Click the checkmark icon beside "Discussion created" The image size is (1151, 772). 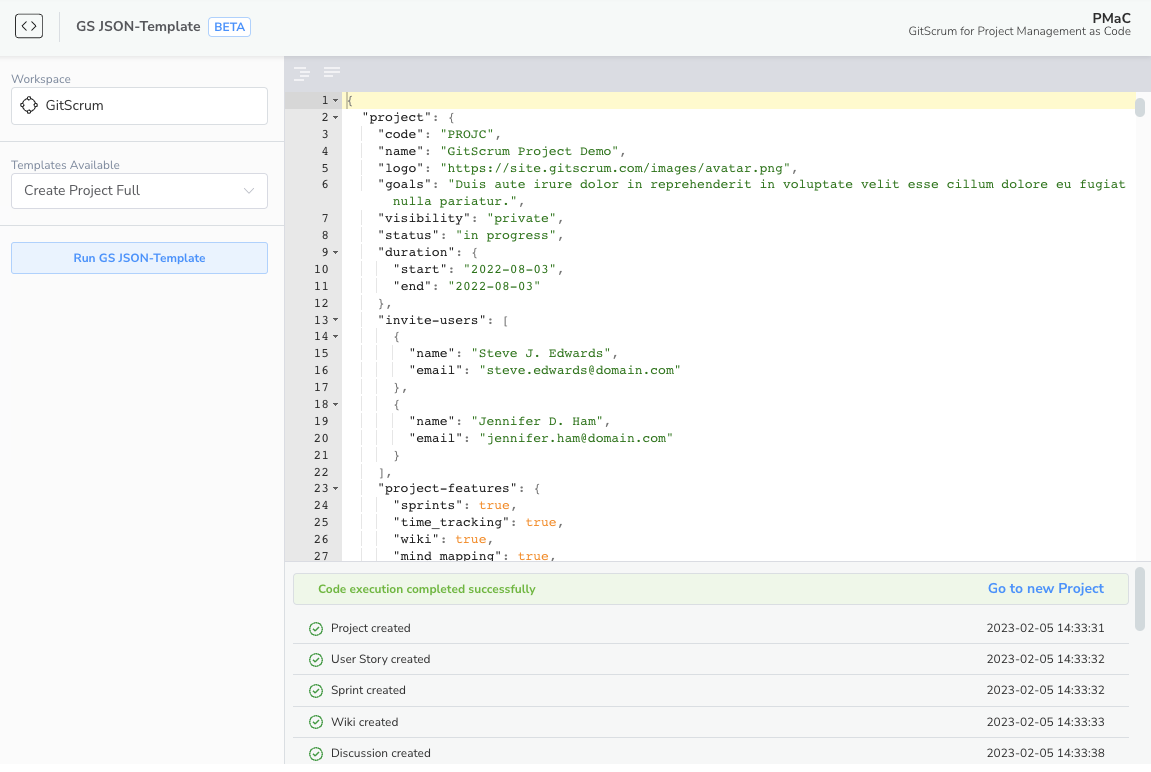(x=316, y=753)
